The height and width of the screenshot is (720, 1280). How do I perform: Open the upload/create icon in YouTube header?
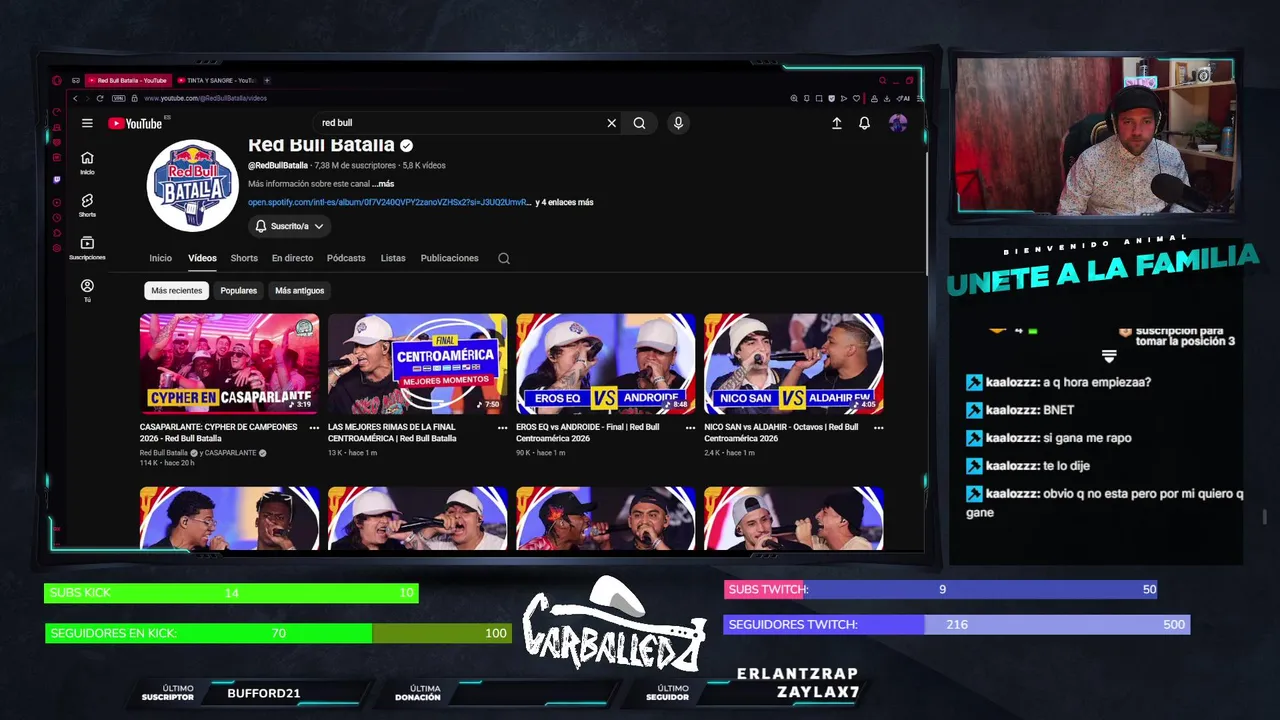(x=837, y=123)
